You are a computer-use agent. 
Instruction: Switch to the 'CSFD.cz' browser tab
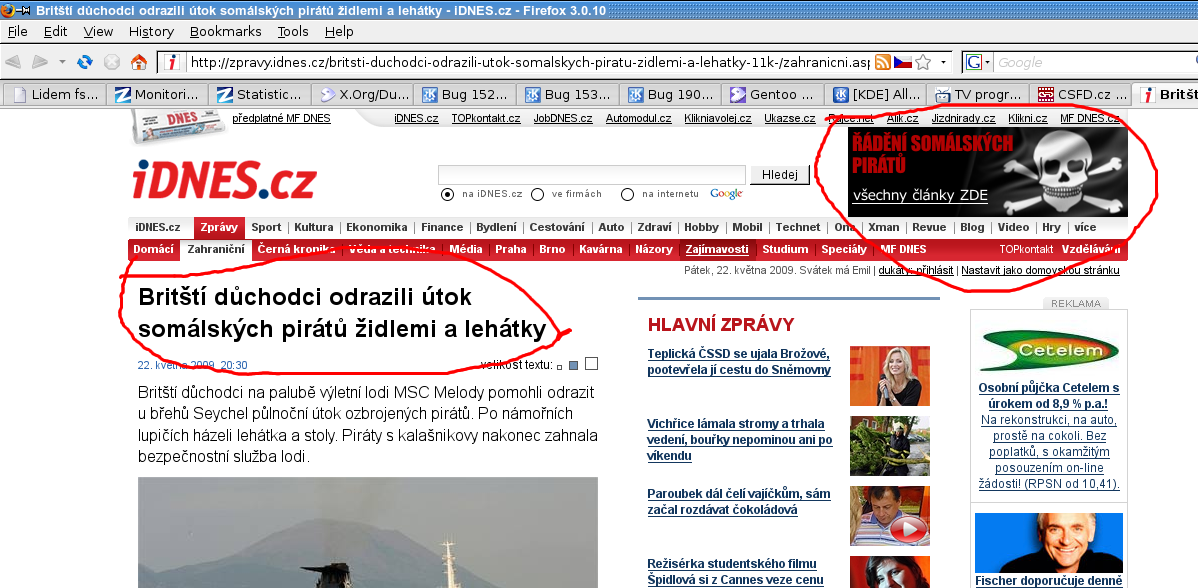[1080, 95]
